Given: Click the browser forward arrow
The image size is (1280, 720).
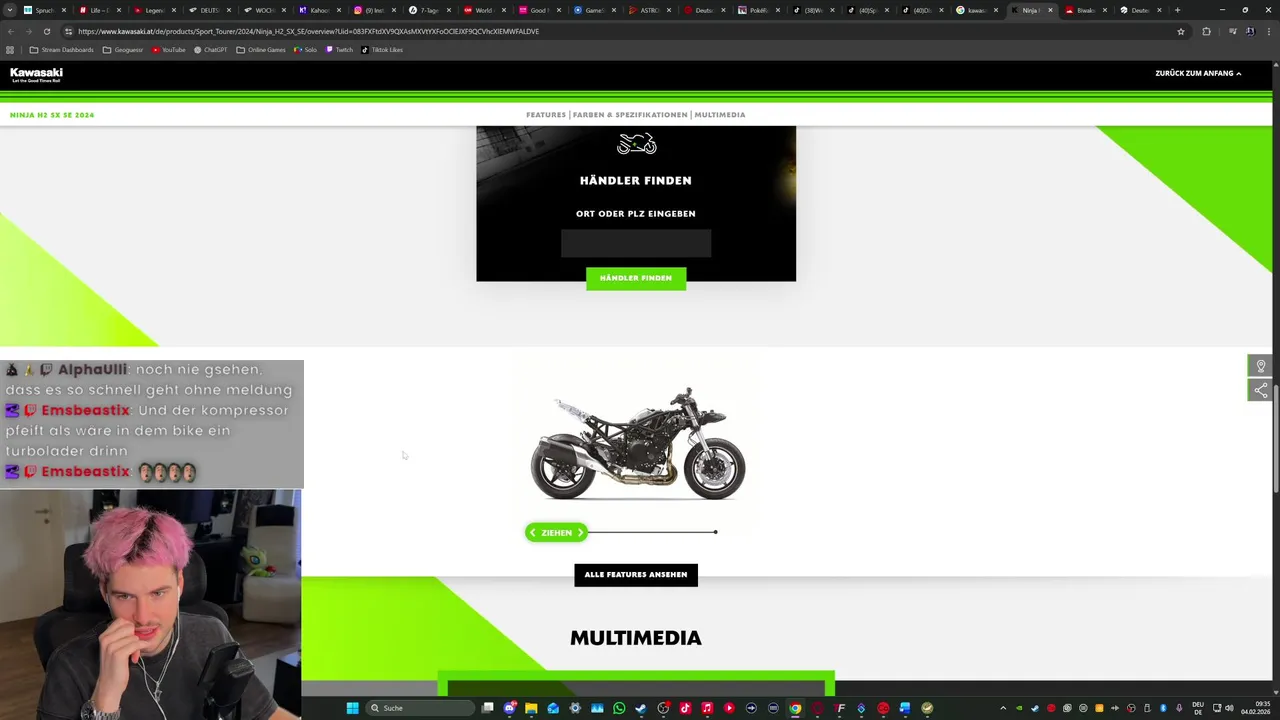Looking at the screenshot, I should pyautogui.click(x=28, y=31).
